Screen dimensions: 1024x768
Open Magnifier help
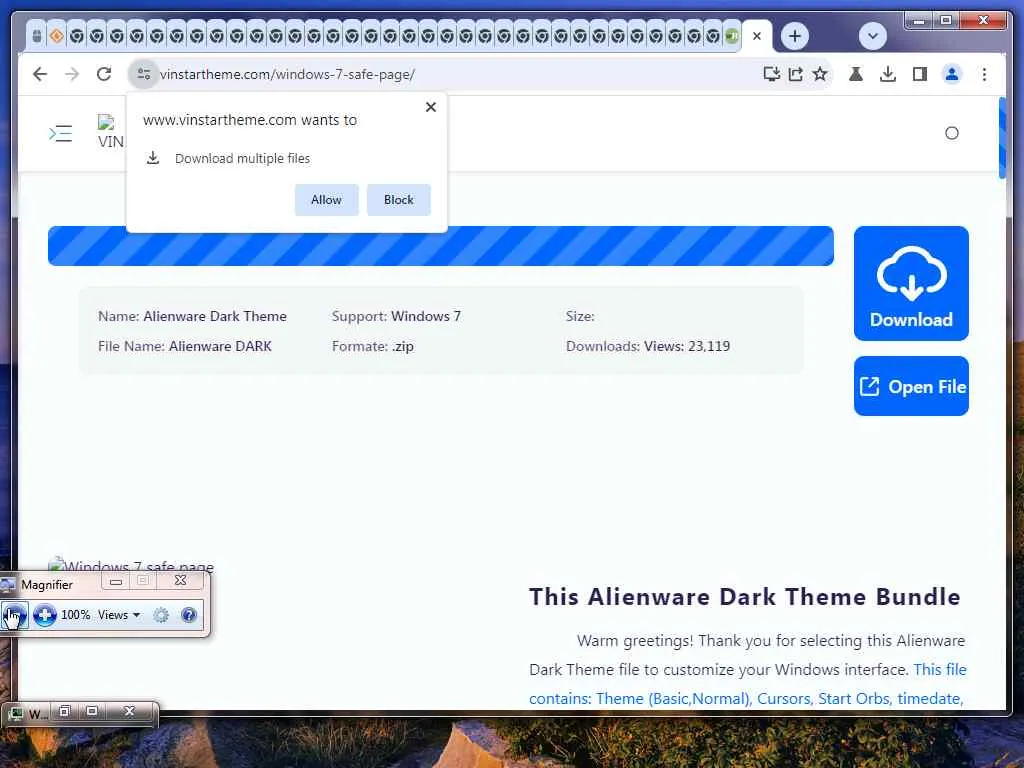click(x=189, y=615)
